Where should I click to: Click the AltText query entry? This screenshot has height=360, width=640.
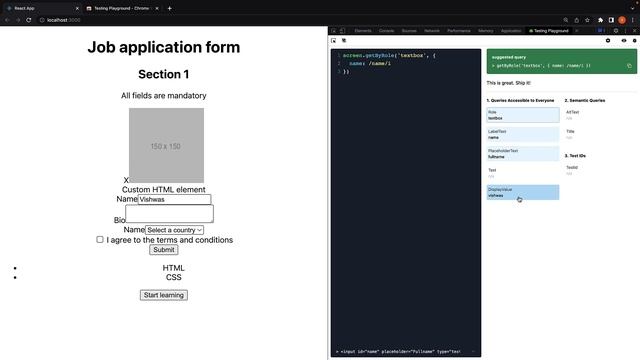pos(600,115)
